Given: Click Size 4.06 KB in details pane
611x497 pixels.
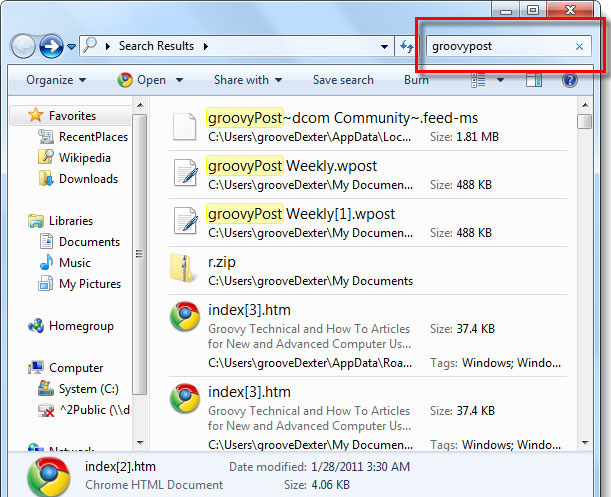Looking at the screenshot, I should [330, 485].
